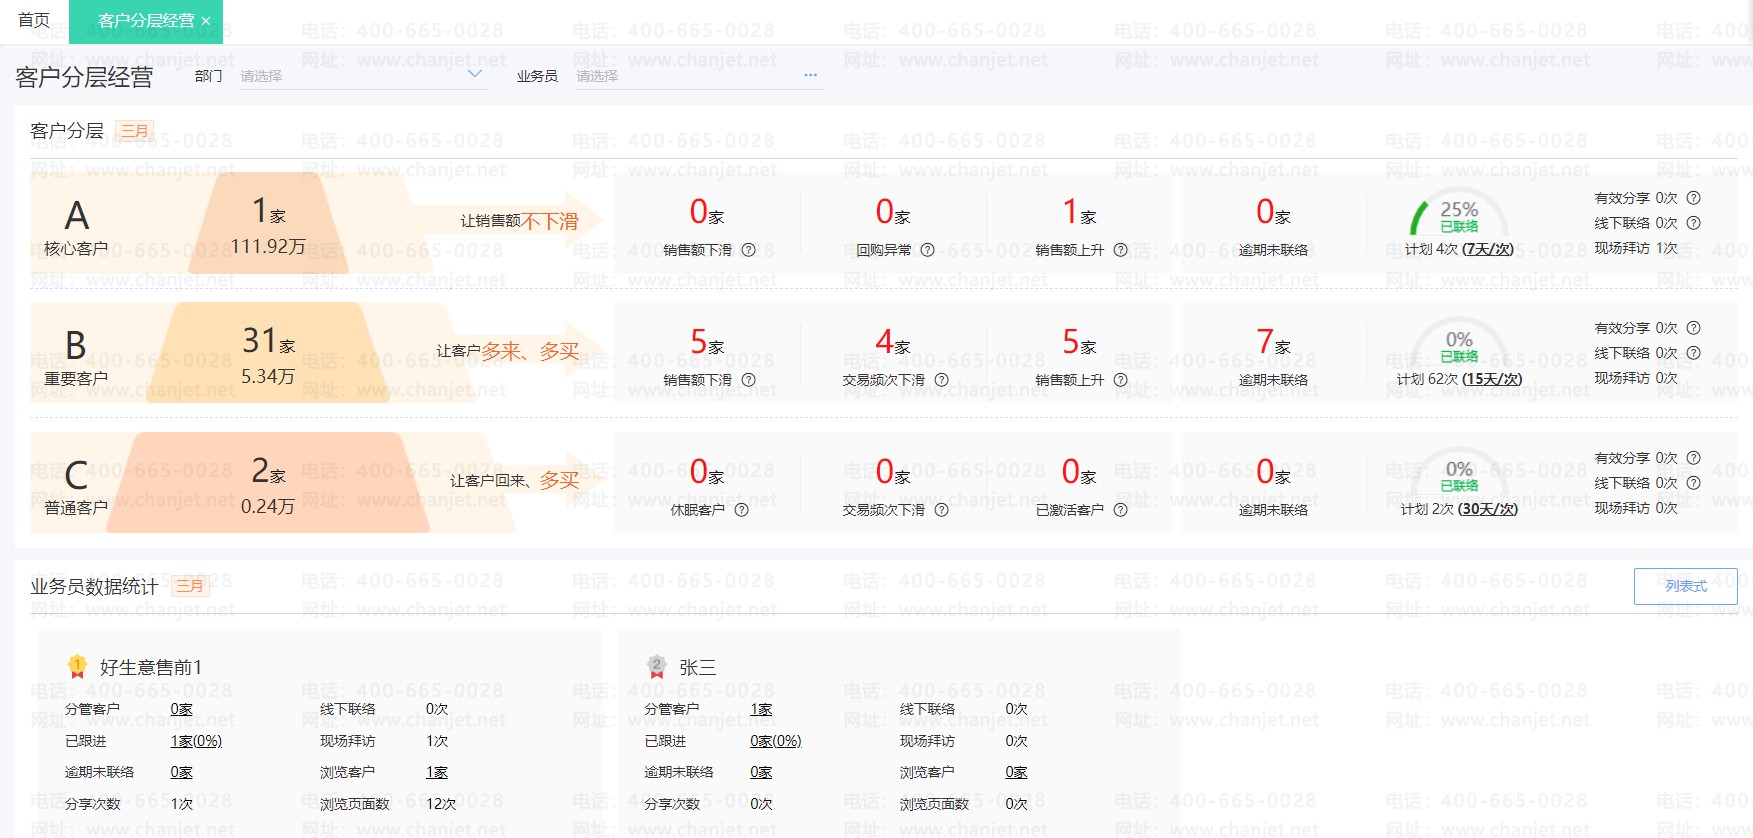Click the 0家 count above 回购异常
This screenshot has height=838, width=1753.
(x=892, y=212)
